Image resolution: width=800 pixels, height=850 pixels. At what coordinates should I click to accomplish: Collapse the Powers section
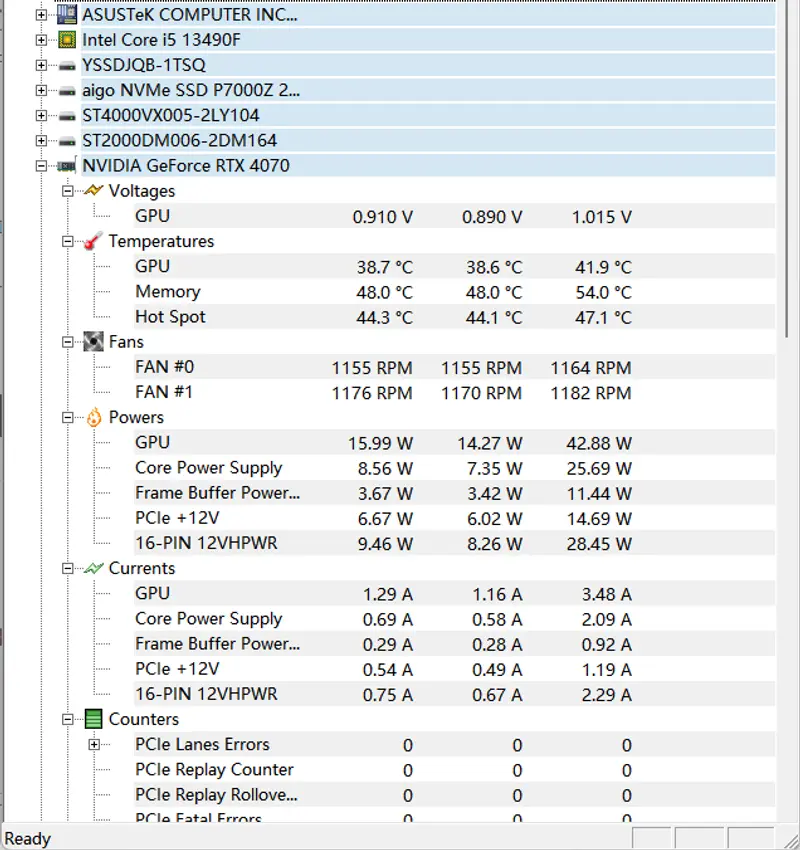(67, 417)
